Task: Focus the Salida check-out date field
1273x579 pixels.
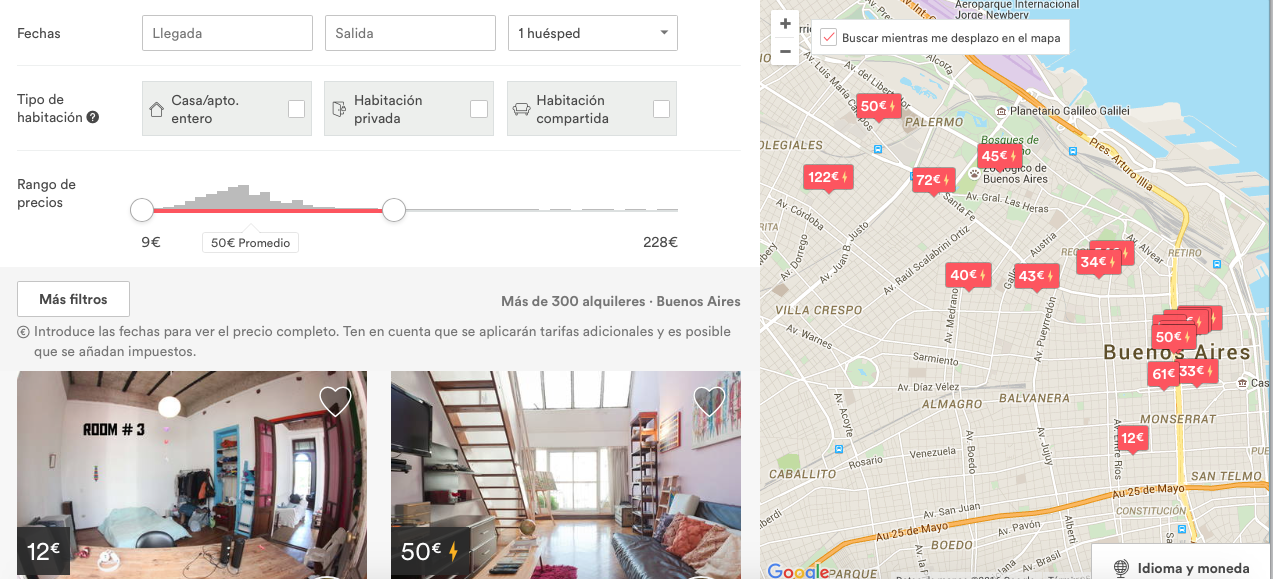Action: 410,33
